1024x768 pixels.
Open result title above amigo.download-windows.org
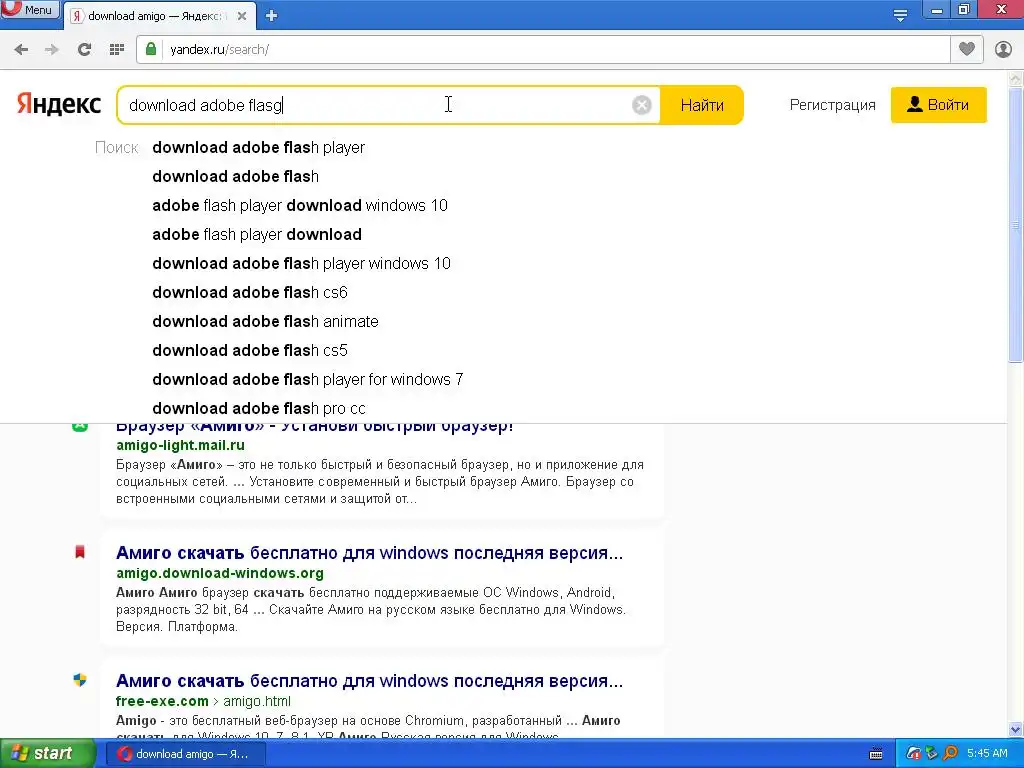point(370,552)
